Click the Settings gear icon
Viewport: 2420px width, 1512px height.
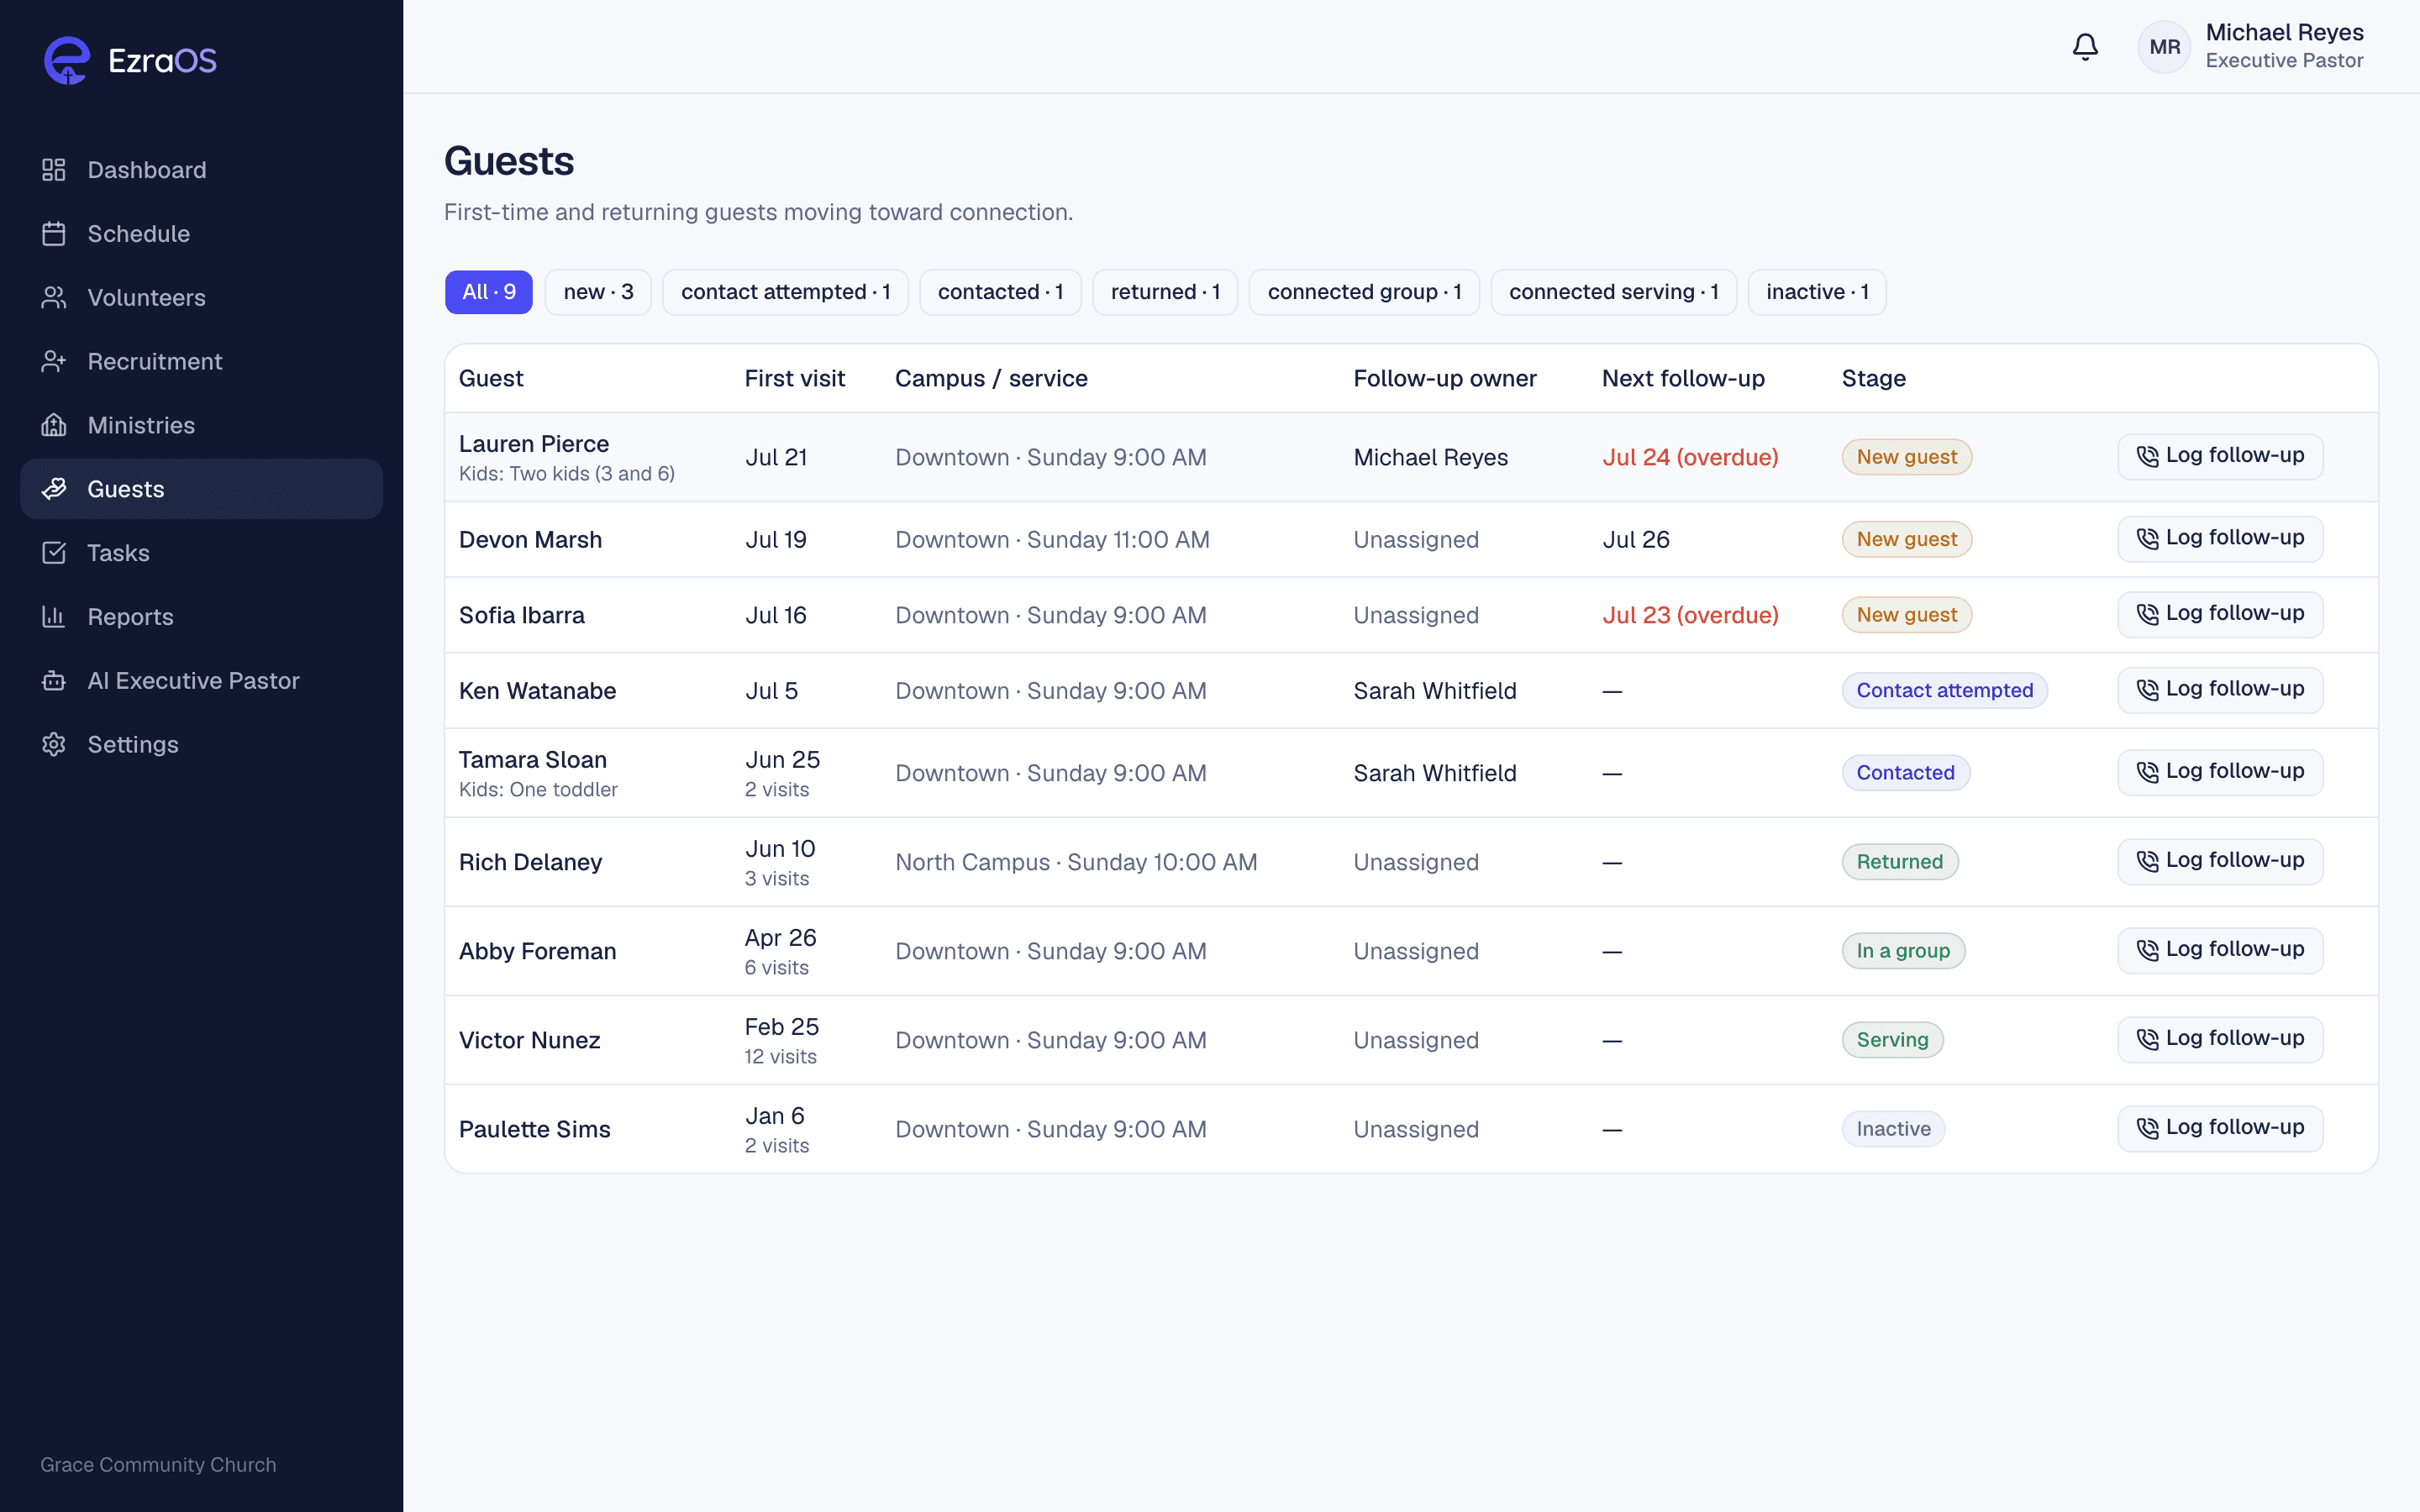click(x=54, y=745)
